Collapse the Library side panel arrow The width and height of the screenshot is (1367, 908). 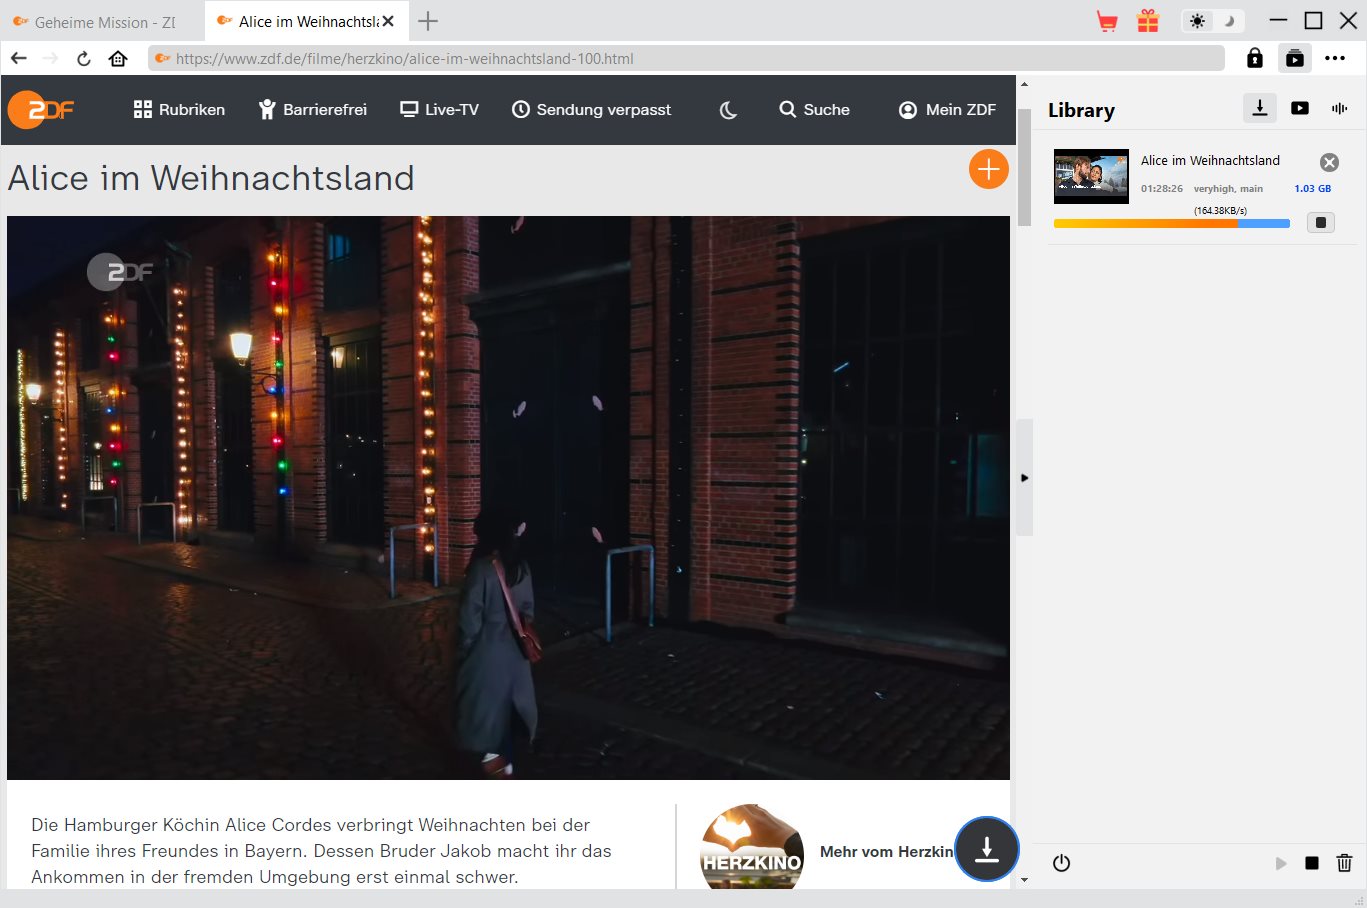pyautogui.click(x=1024, y=478)
